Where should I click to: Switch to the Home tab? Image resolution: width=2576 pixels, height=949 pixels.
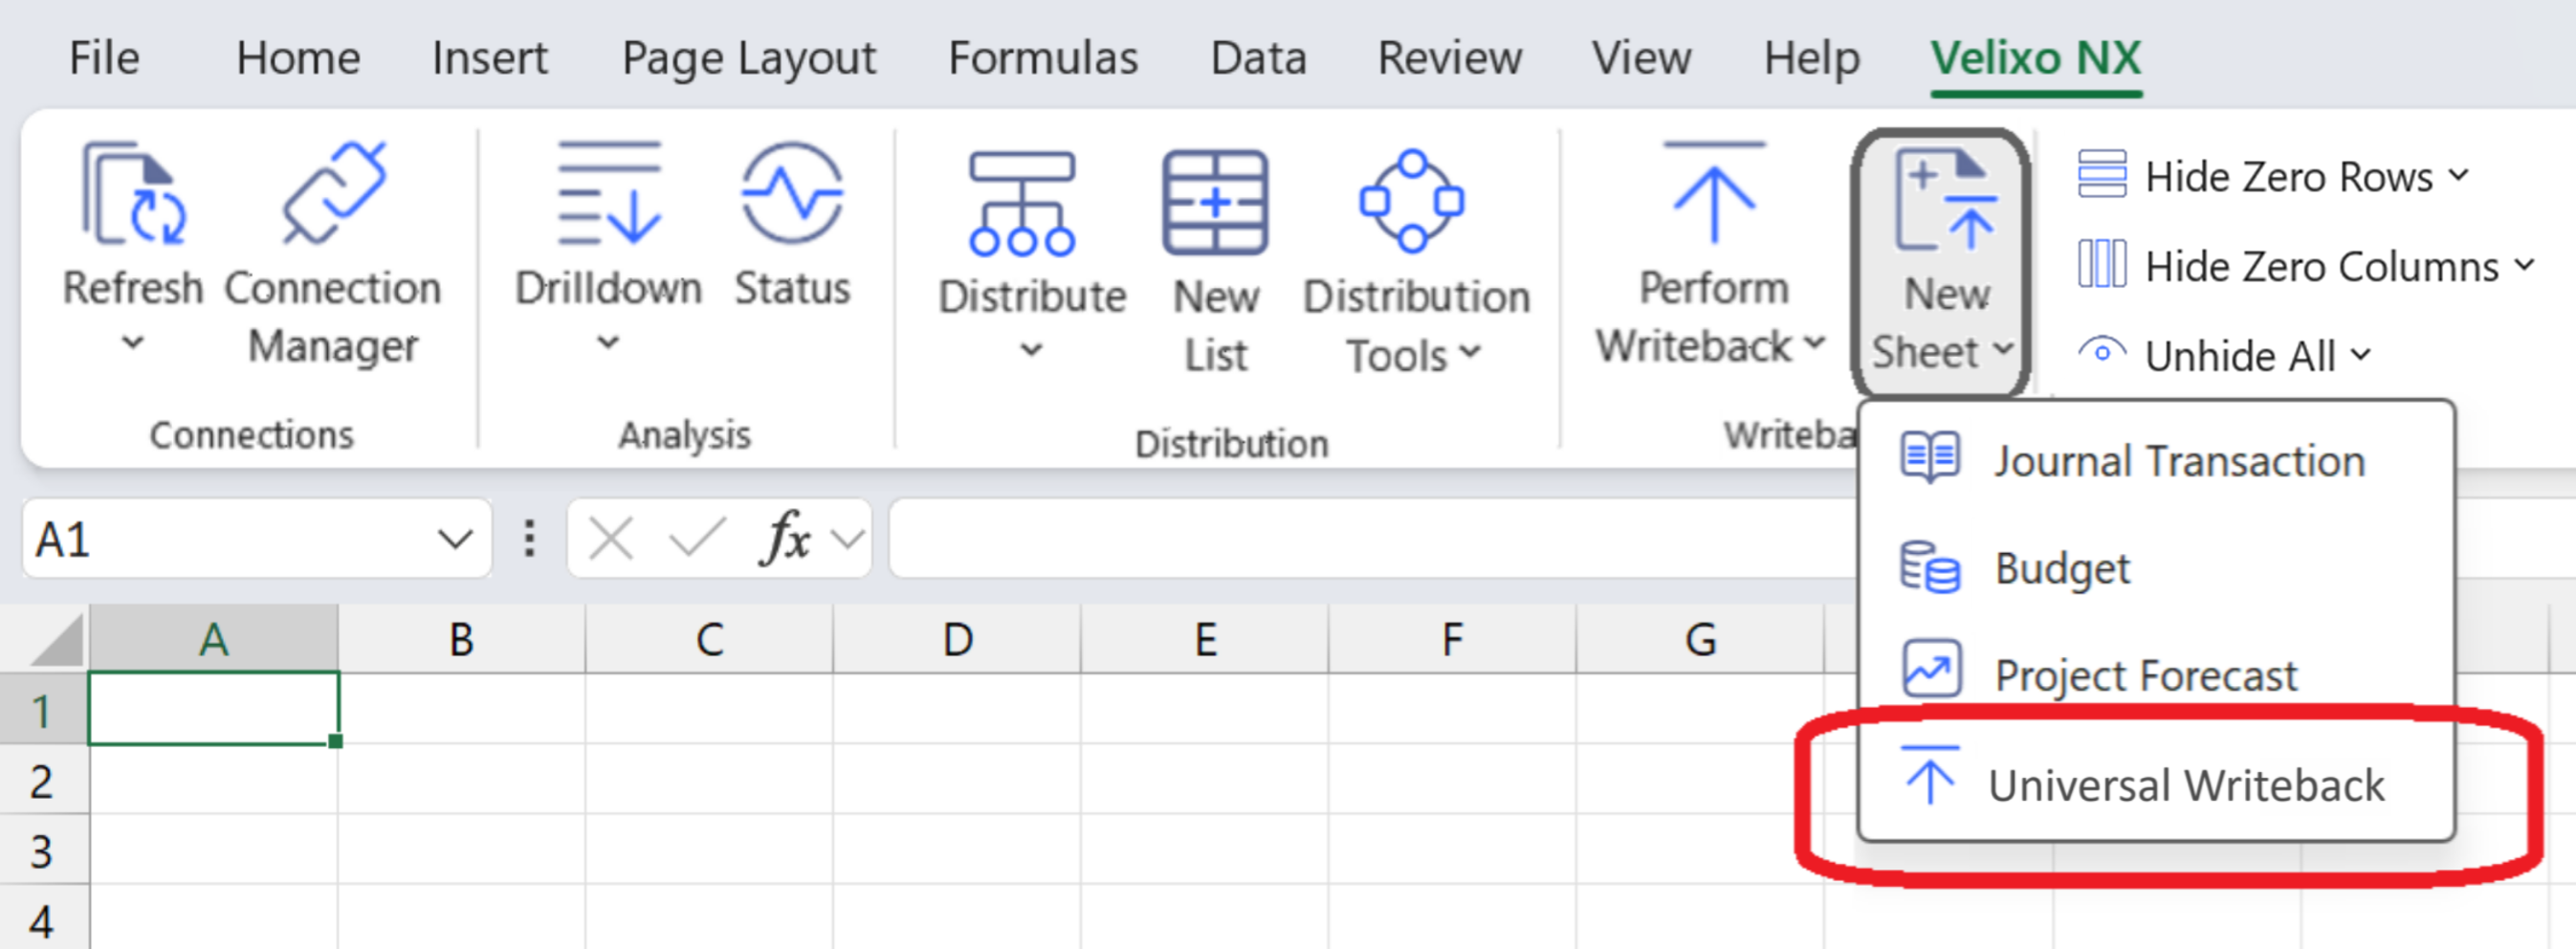pos(298,58)
